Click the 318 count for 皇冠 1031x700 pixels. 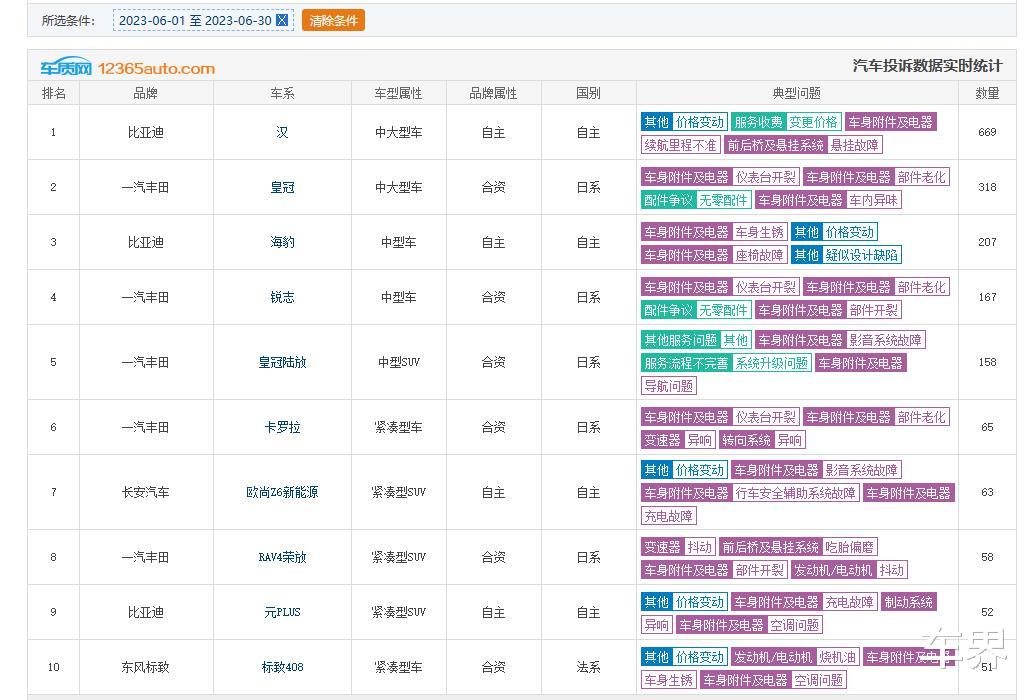click(987, 187)
